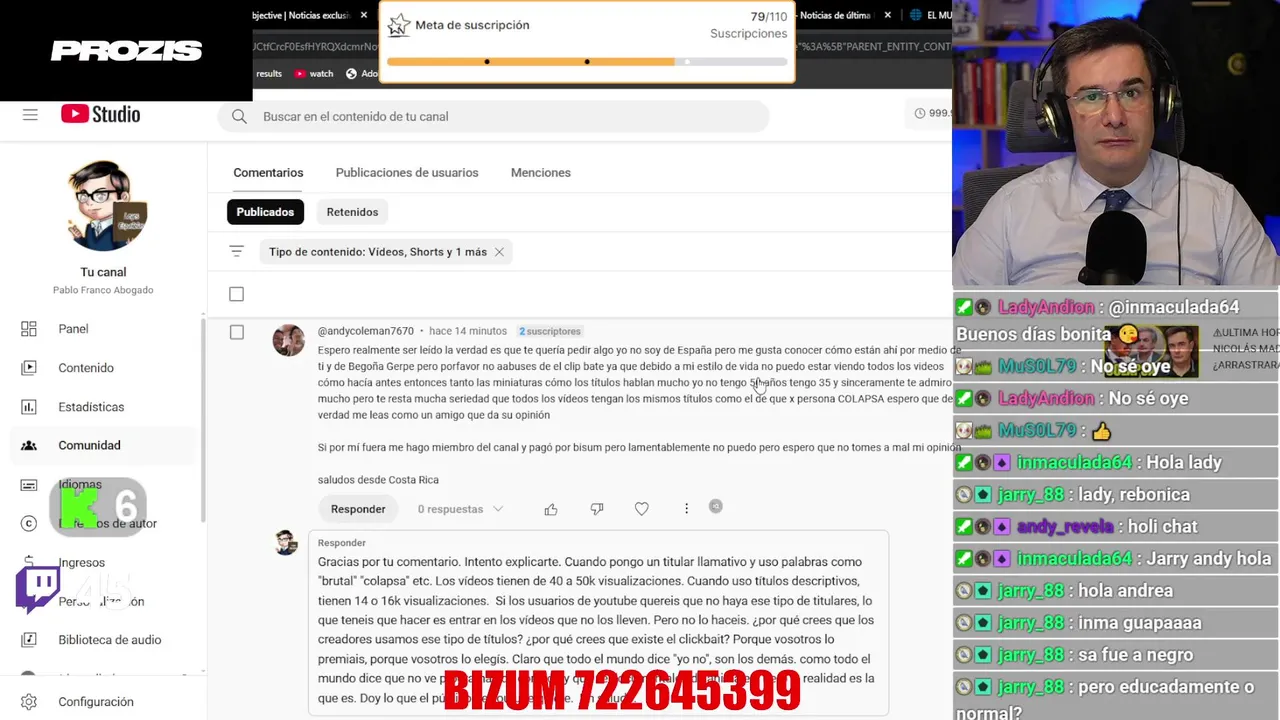Remove the Tipo de contenido filter

pyautogui.click(x=499, y=252)
